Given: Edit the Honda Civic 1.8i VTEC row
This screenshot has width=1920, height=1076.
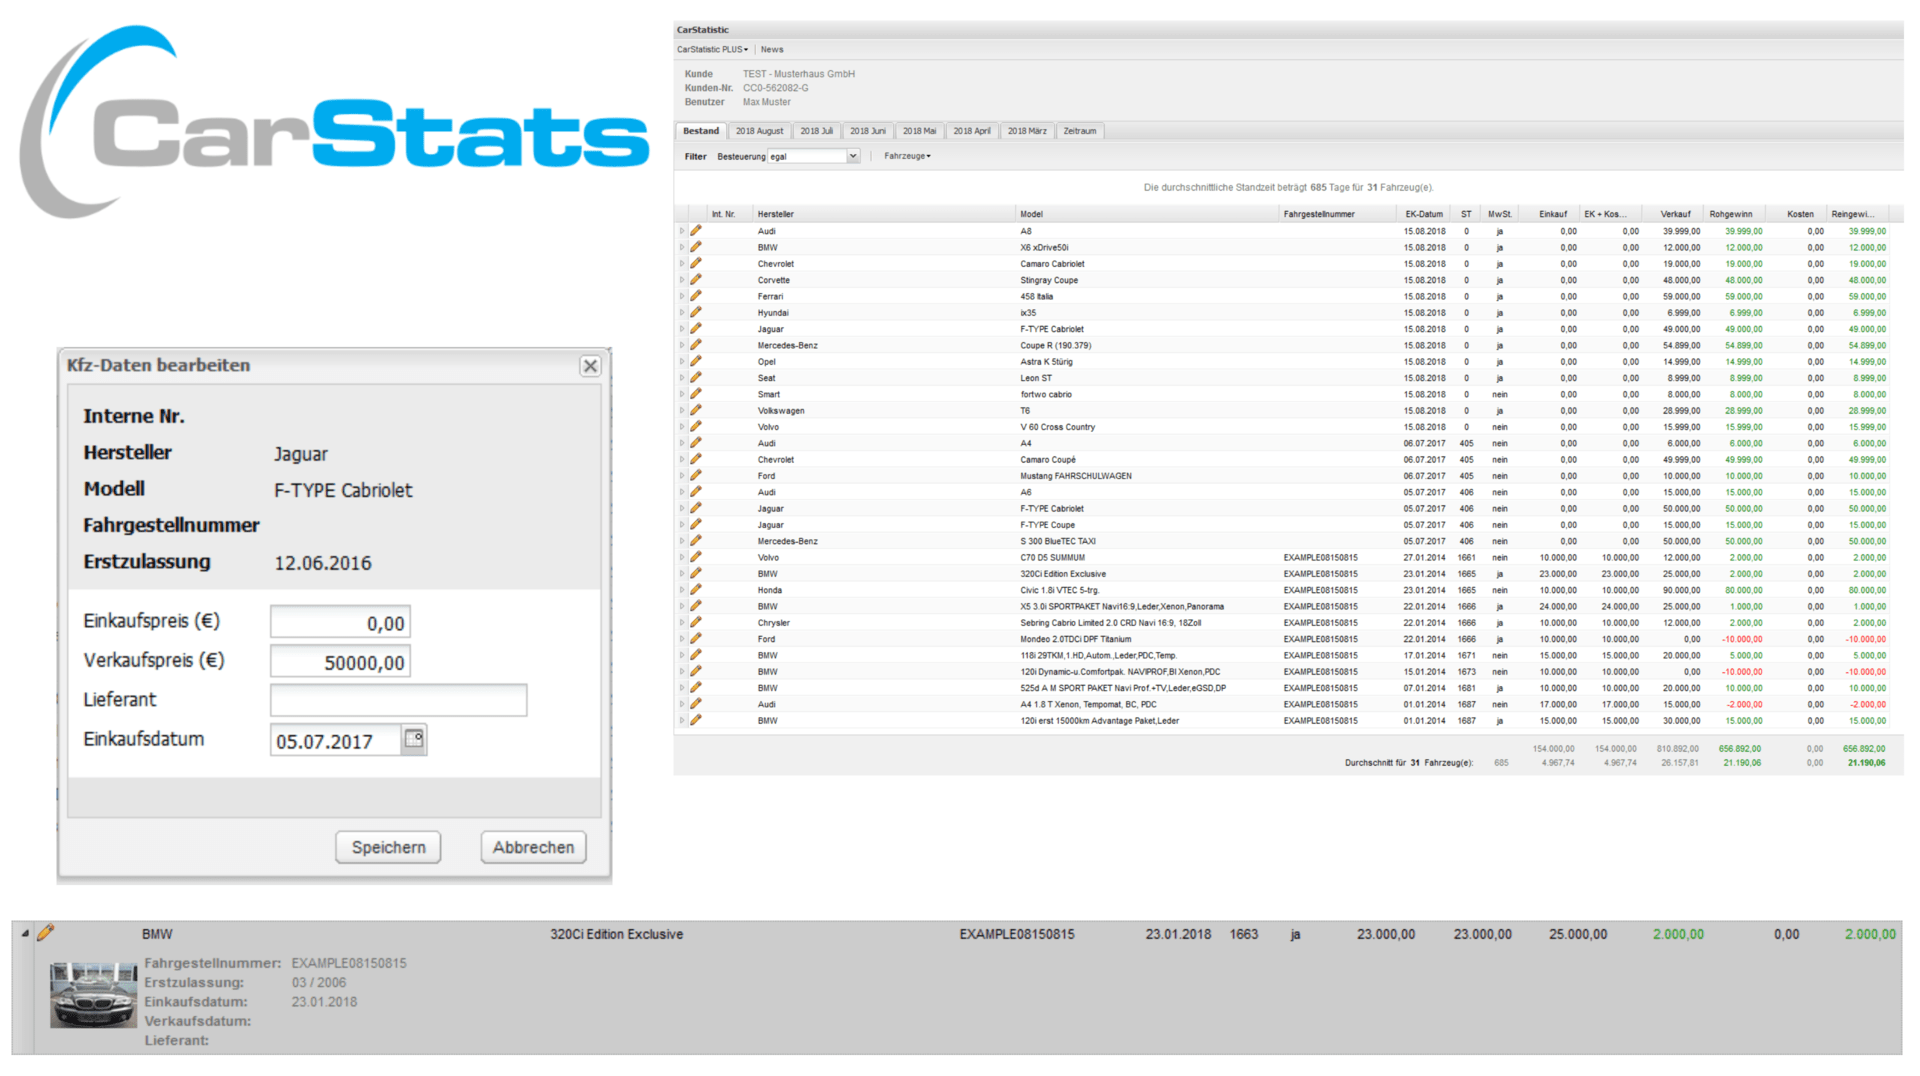Looking at the screenshot, I should pos(696,590).
